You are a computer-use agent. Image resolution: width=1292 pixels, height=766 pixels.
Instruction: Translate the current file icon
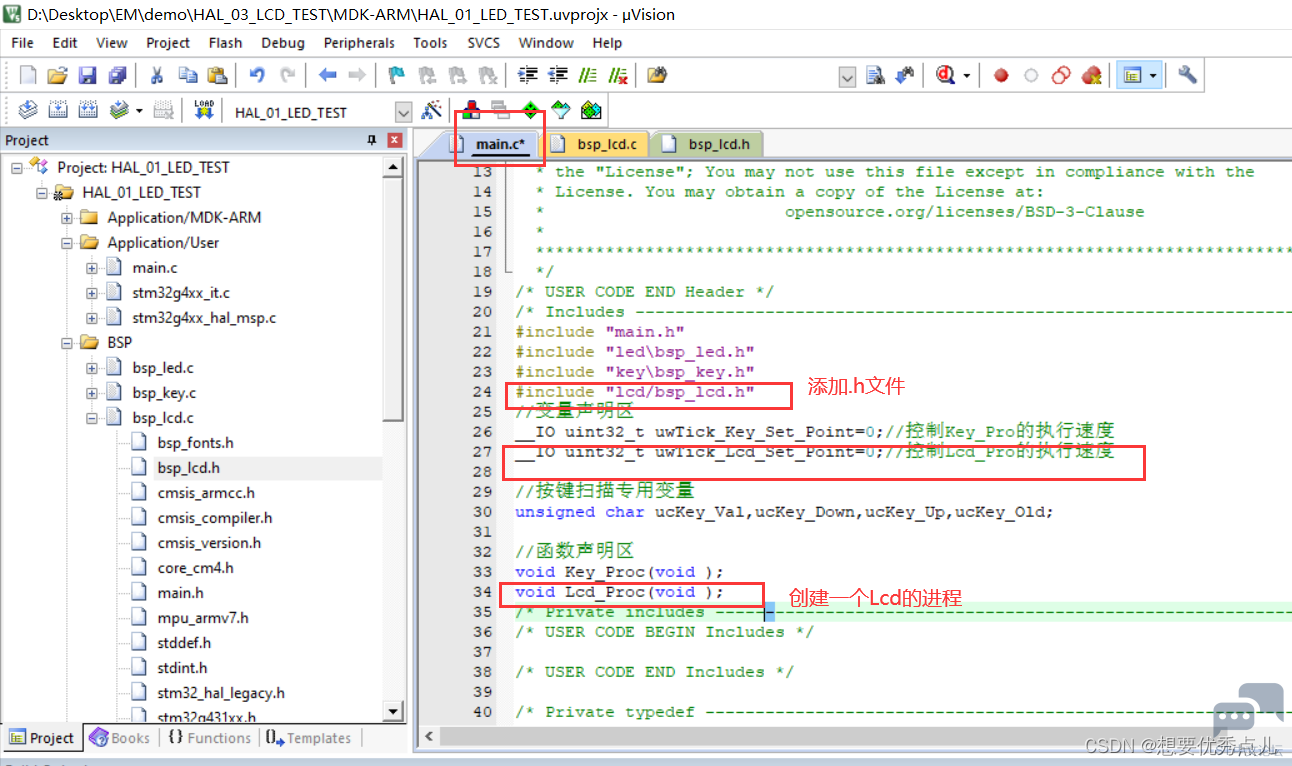(28, 110)
